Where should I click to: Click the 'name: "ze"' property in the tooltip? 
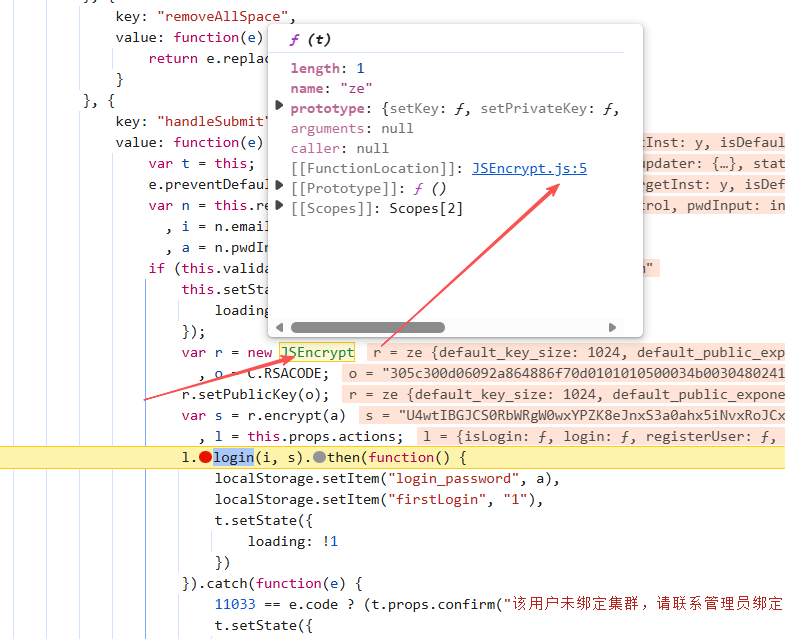[x=331, y=89]
